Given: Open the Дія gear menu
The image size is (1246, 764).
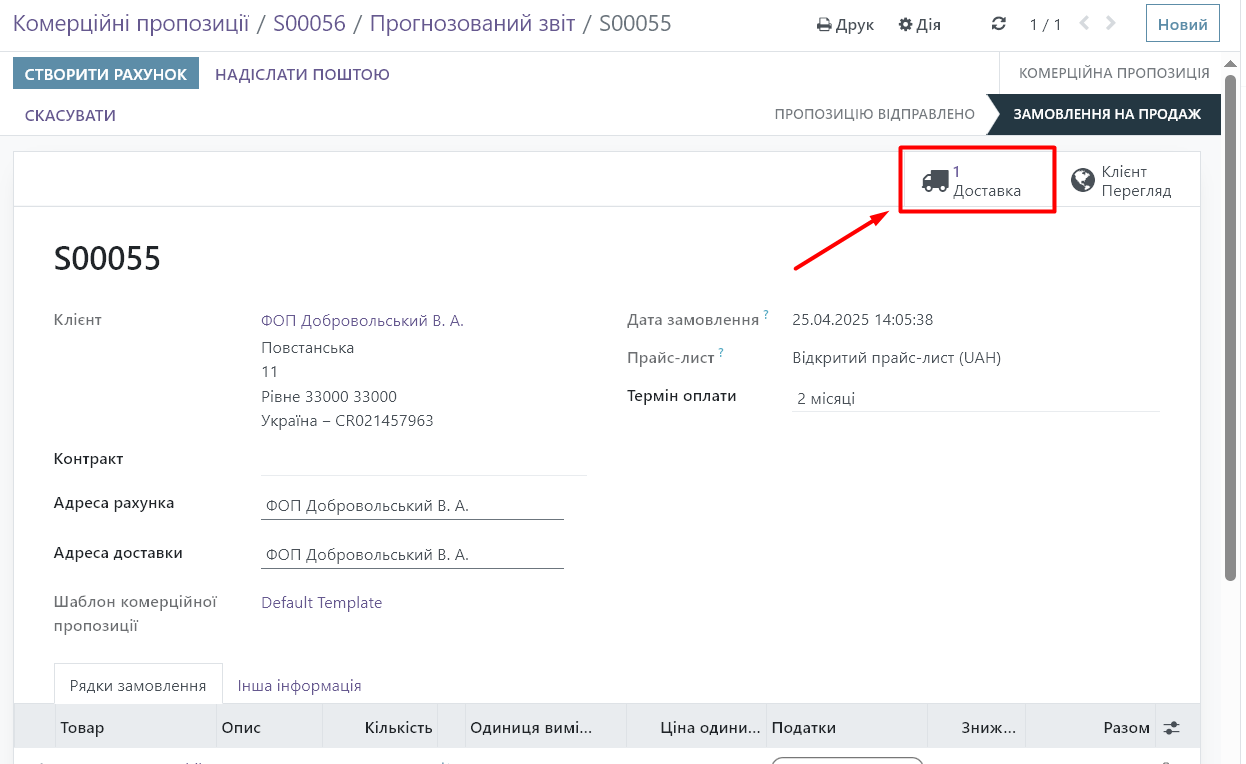Looking at the screenshot, I should pyautogui.click(x=919, y=24).
